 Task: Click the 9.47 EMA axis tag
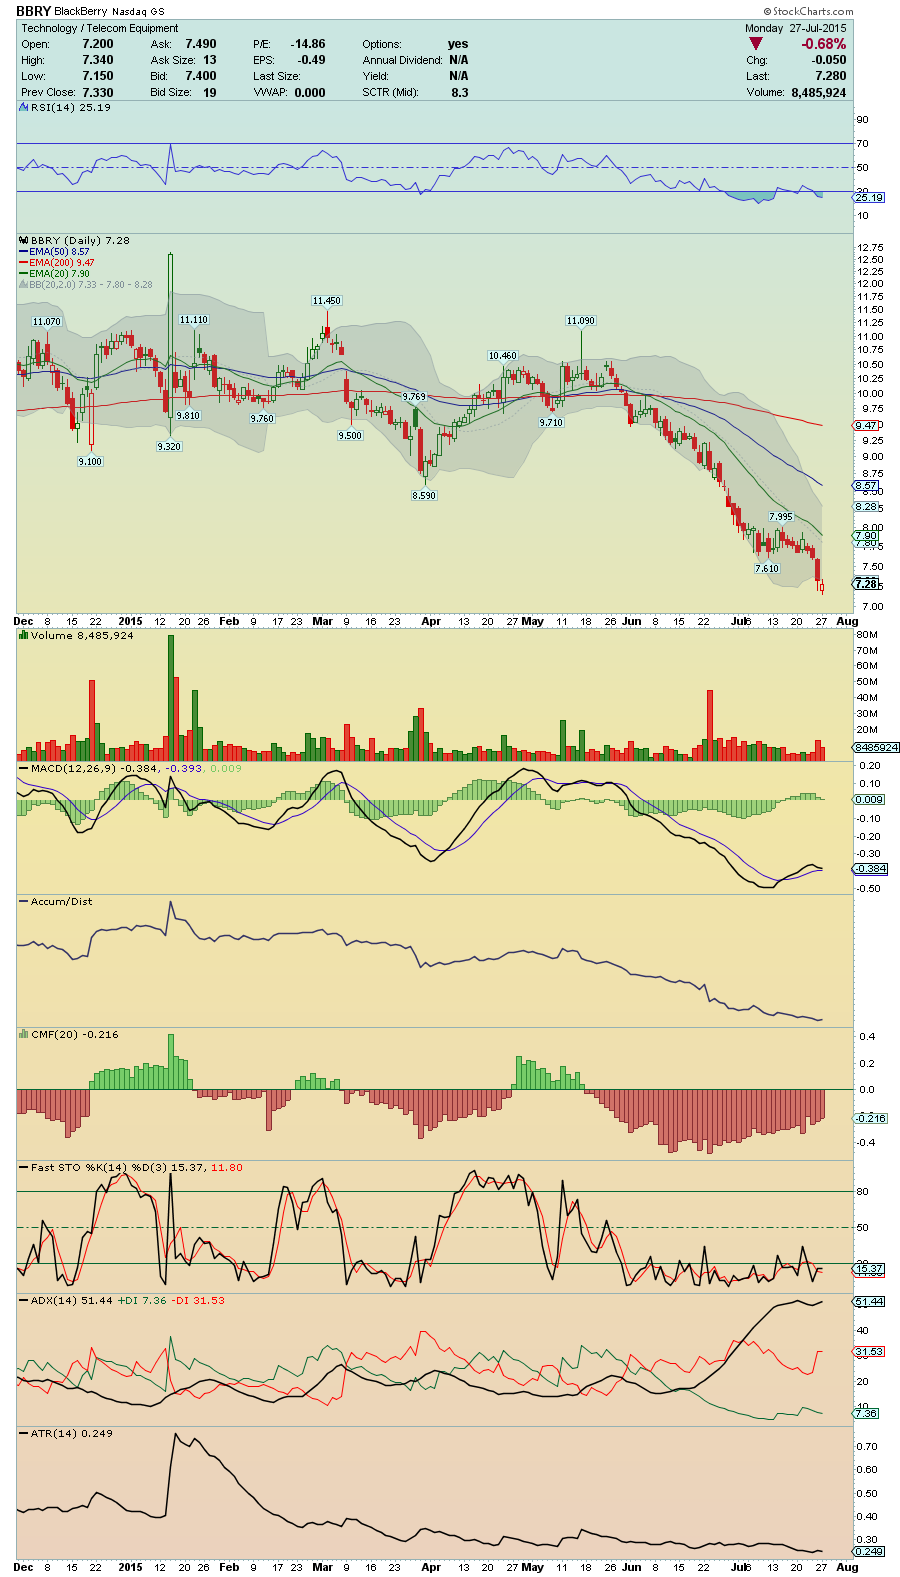[865, 426]
